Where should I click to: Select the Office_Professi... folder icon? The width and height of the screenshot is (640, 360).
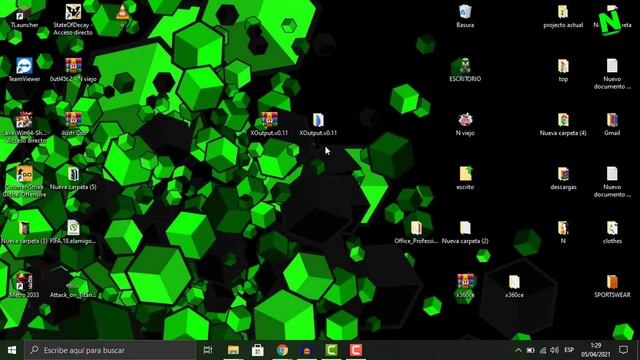point(416,228)
